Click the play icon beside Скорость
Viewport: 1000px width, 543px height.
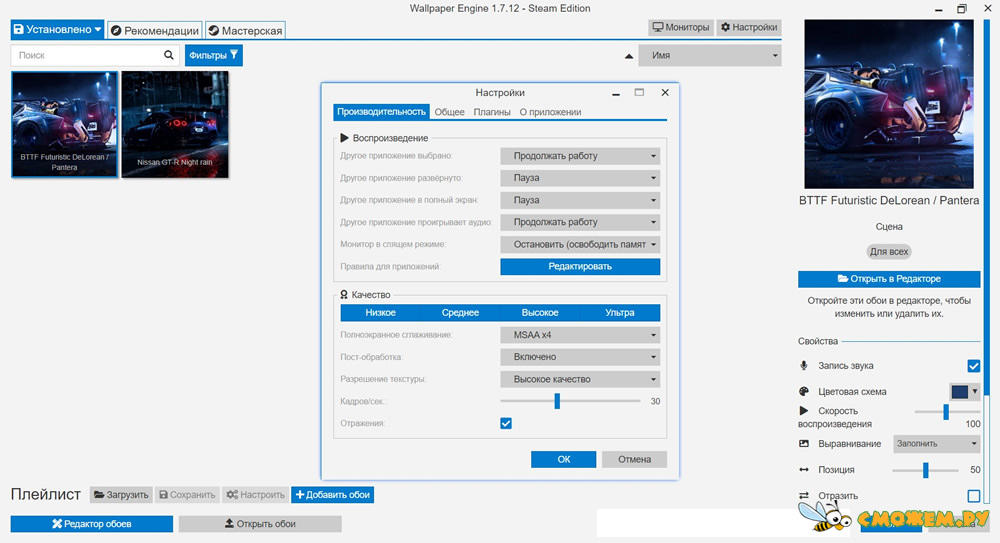[x=804, y=410]
